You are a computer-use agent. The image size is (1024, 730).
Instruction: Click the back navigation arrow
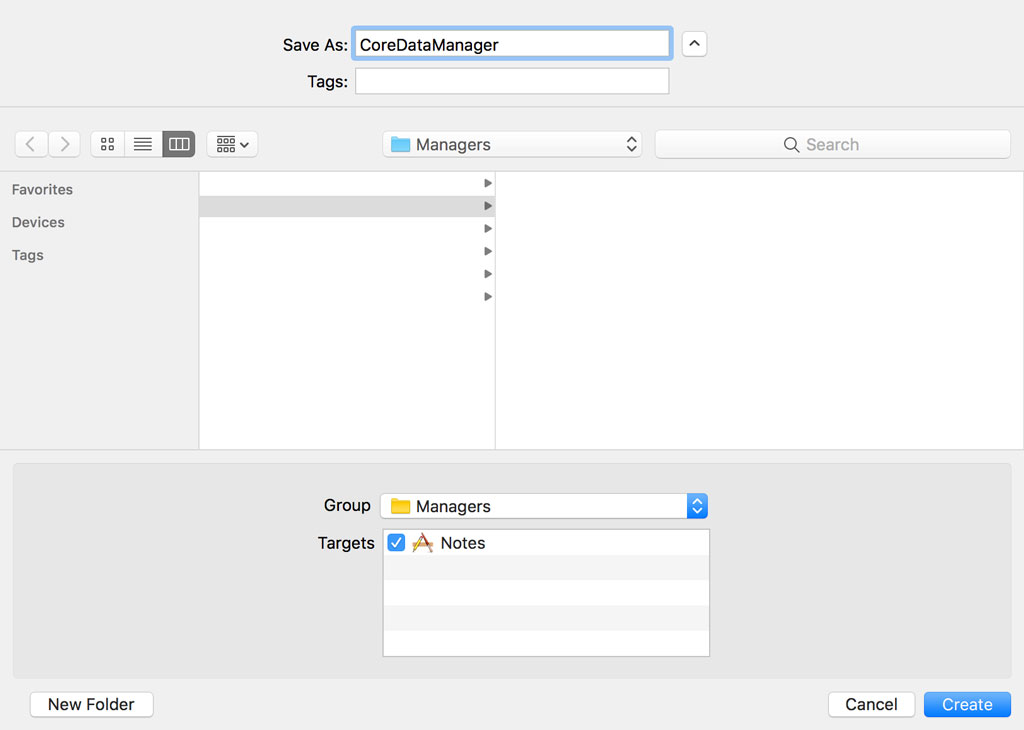click(31, 143)
